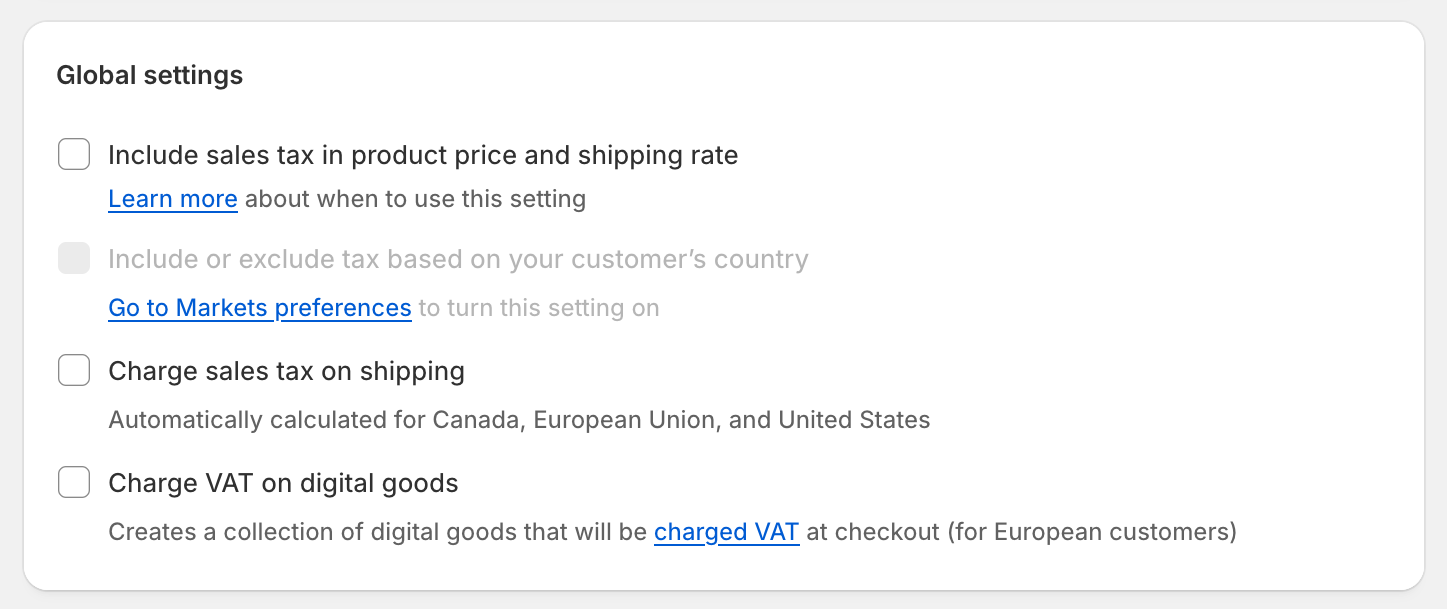Click the disabled country-based tax checkbox

74,258
